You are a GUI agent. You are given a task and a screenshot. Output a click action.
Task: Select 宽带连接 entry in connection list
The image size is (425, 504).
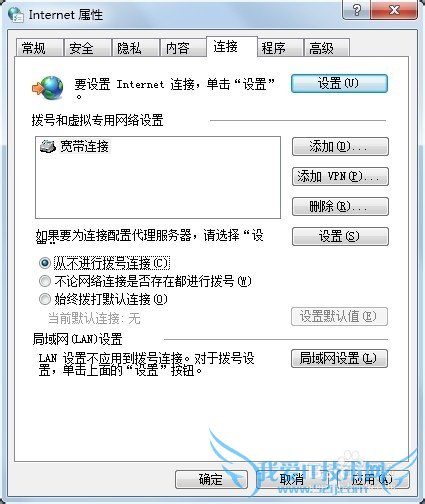[74, 146]
